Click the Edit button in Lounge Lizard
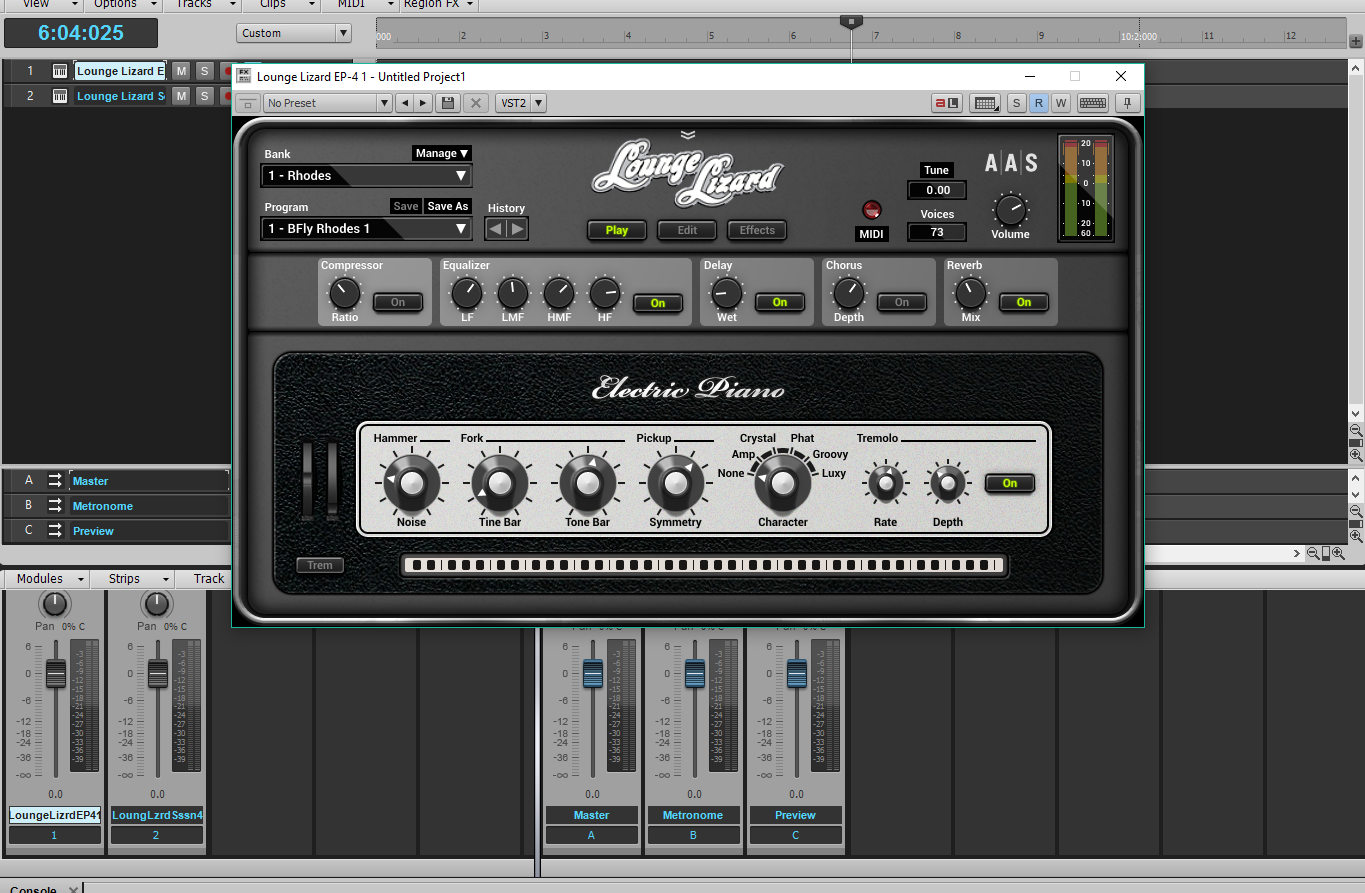The height and width of the screenshot is (893, 1365). [687, 230]
